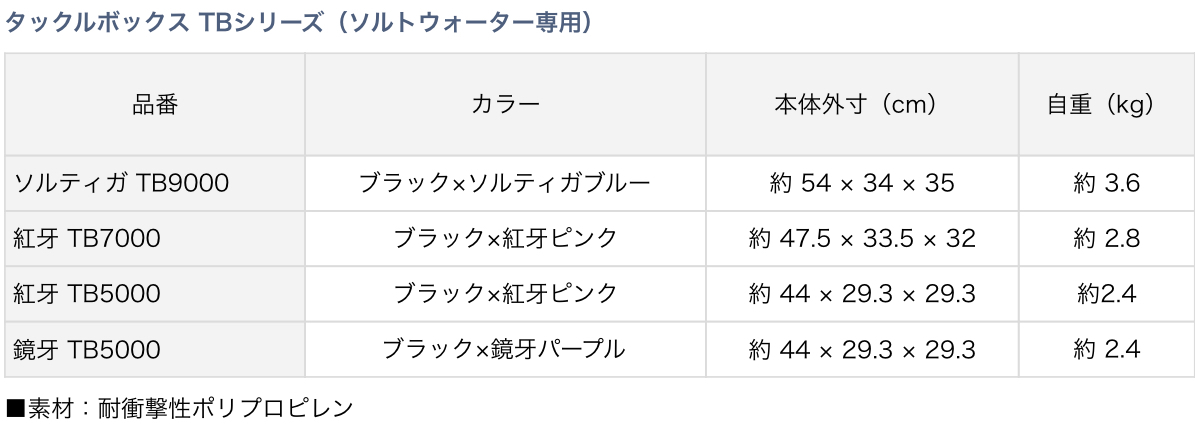Select the dimensions cell for 鏡牙 TB5000

(x=862, y=349)
